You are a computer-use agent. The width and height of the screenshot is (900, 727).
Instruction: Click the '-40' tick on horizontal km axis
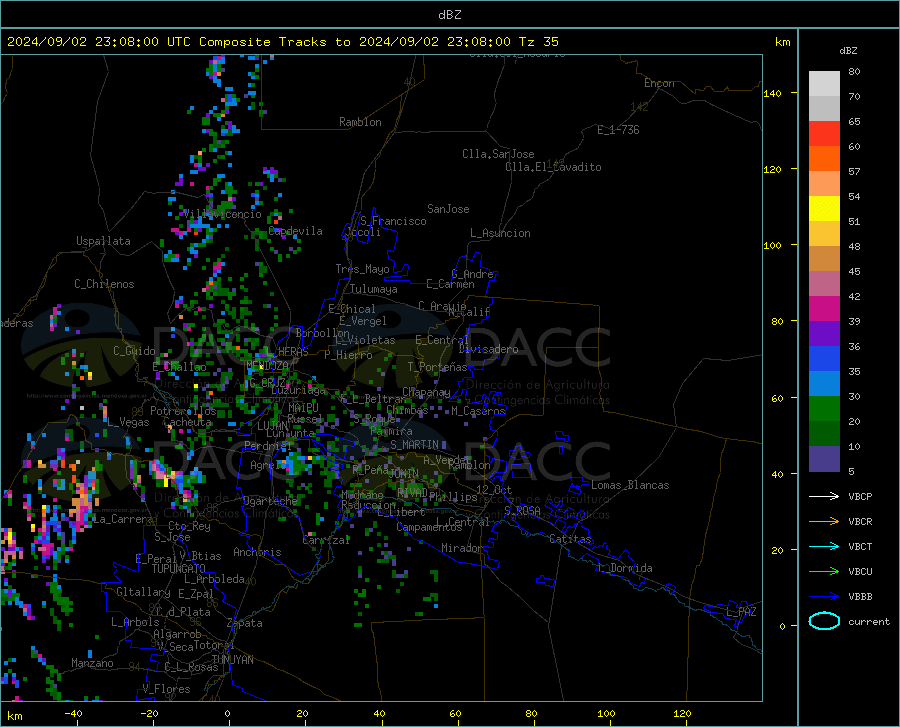pyautogui.click(x=73, y=714)
